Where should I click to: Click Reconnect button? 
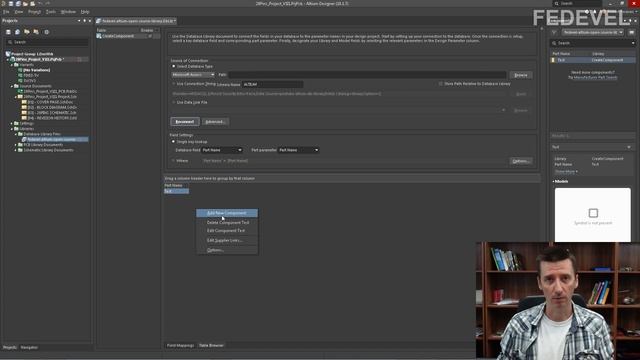click(x=185, y=122)
